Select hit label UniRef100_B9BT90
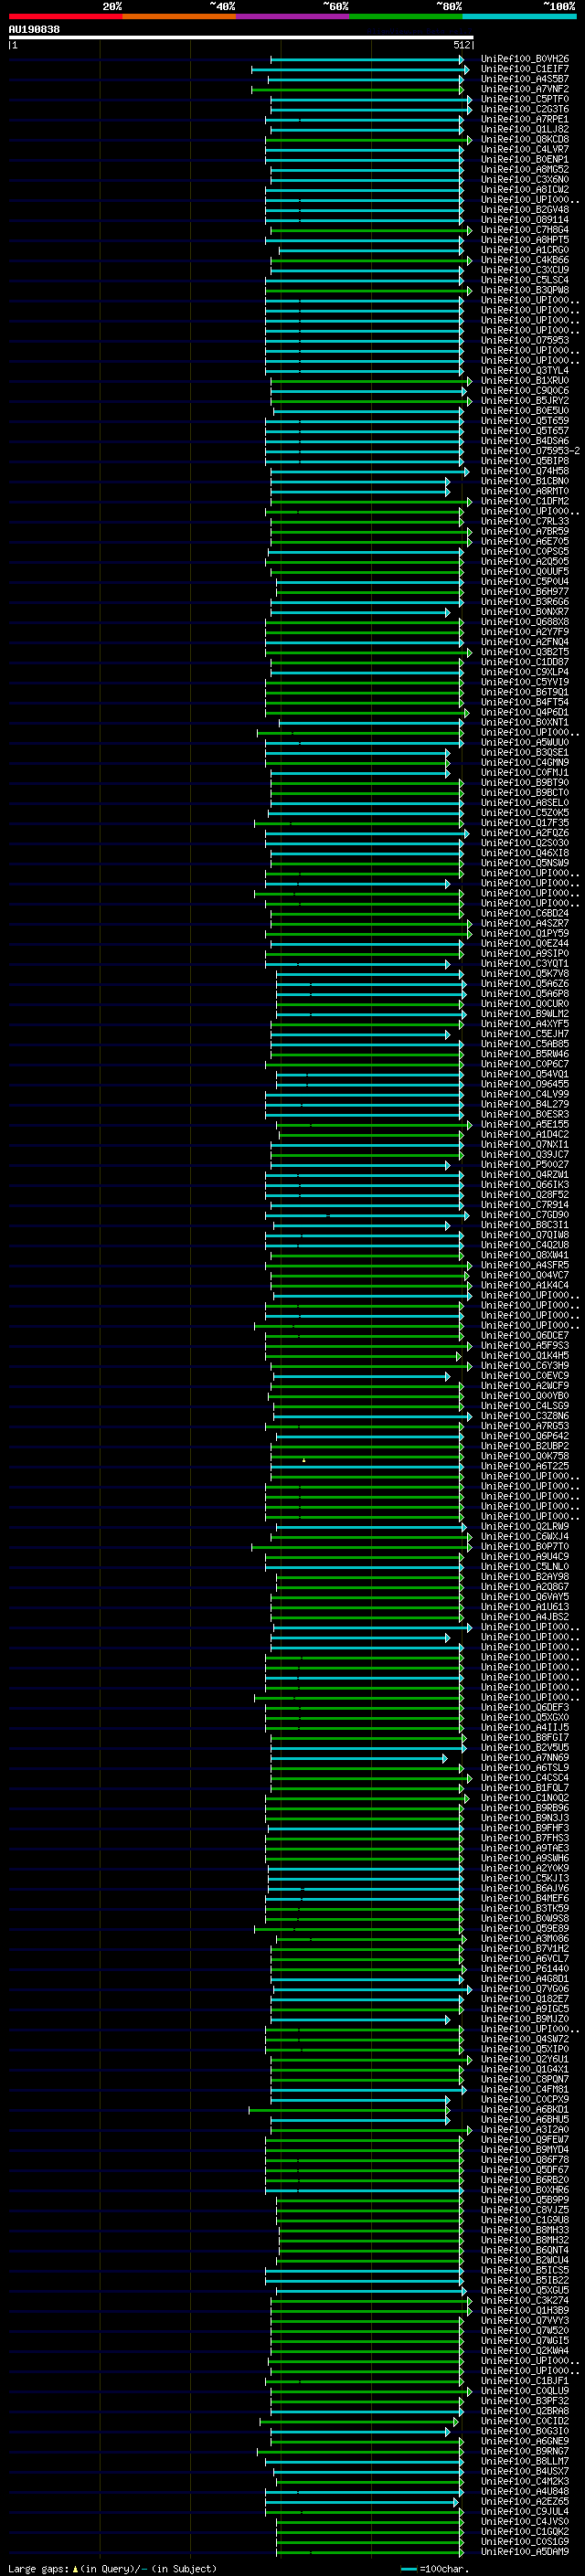585x2576 pixels. tap(524, 782)
